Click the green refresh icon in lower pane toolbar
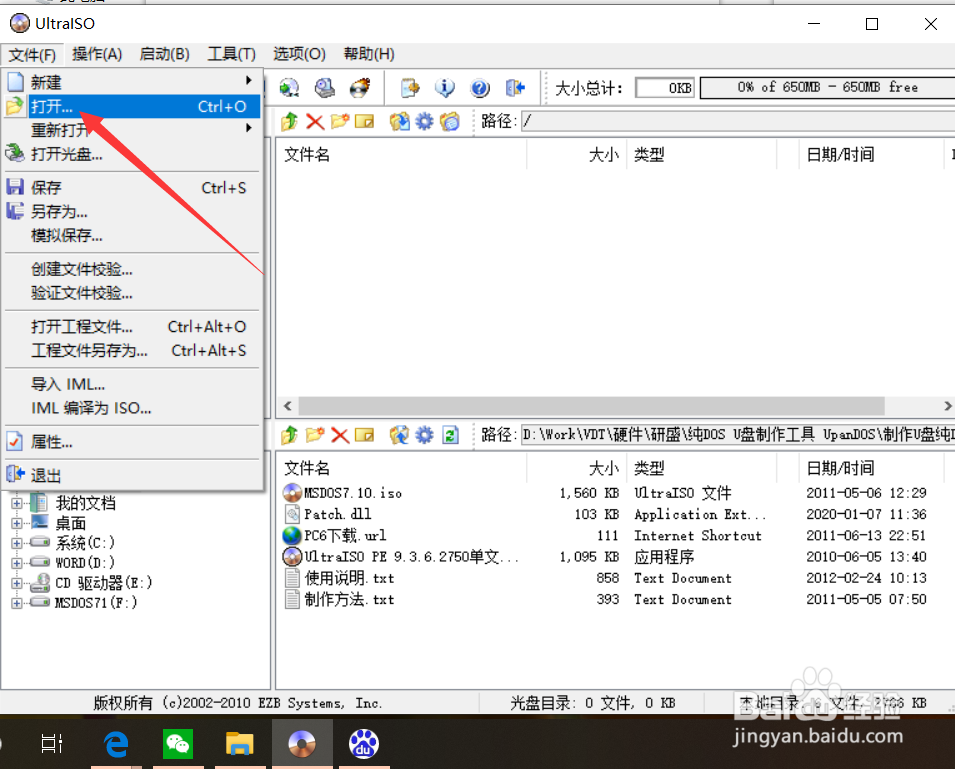This screenshot has width=955, height=769. point(450,435)
